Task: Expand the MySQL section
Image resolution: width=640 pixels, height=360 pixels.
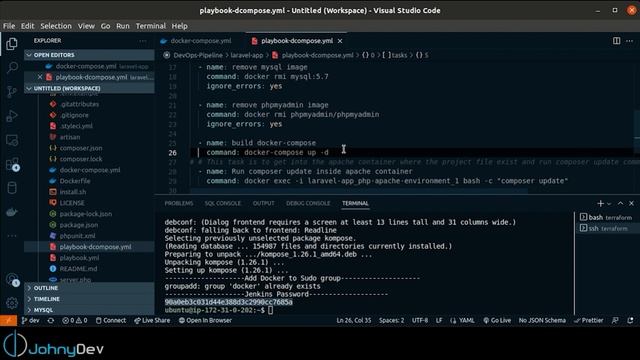Action: (89, 310)
